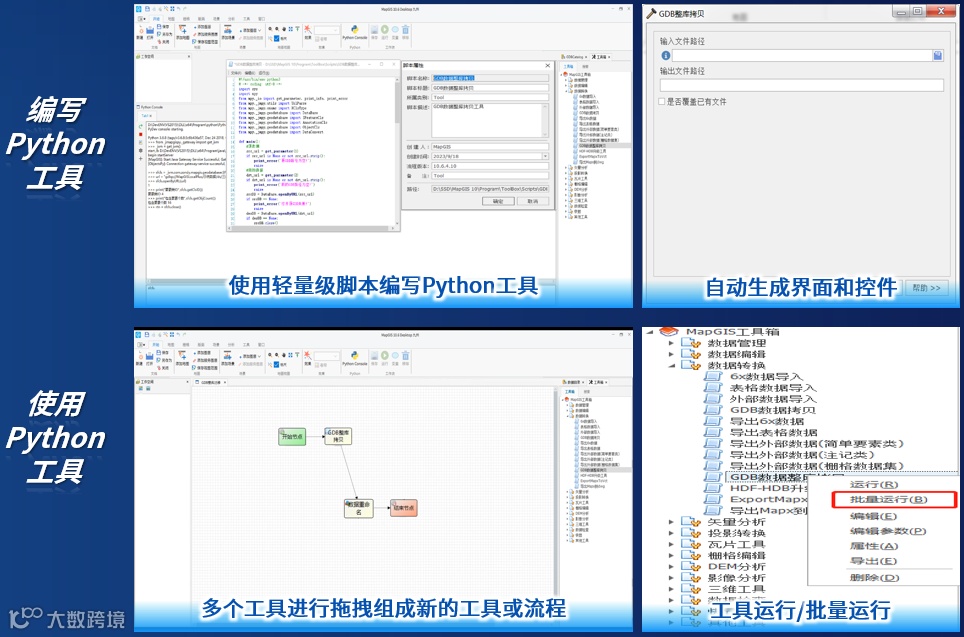Screen dimensions: 964x637
Task: Expand the 矢量分析 folder in enlarged tree
Action: [671, 522]
